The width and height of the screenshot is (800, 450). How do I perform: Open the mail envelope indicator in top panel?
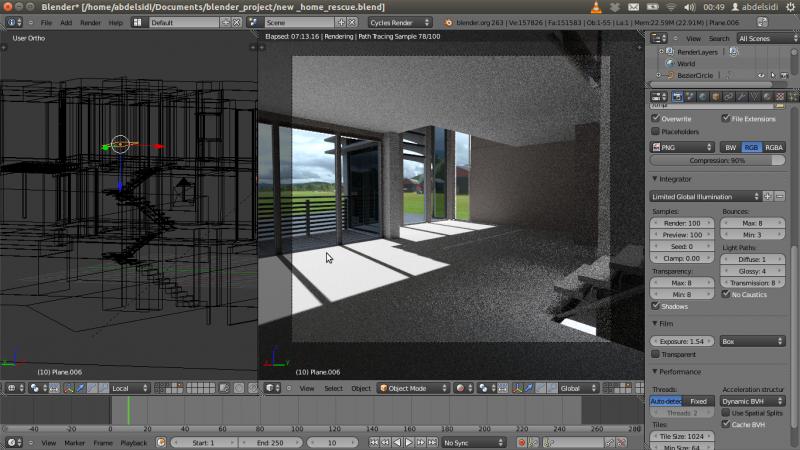point(633,7)
